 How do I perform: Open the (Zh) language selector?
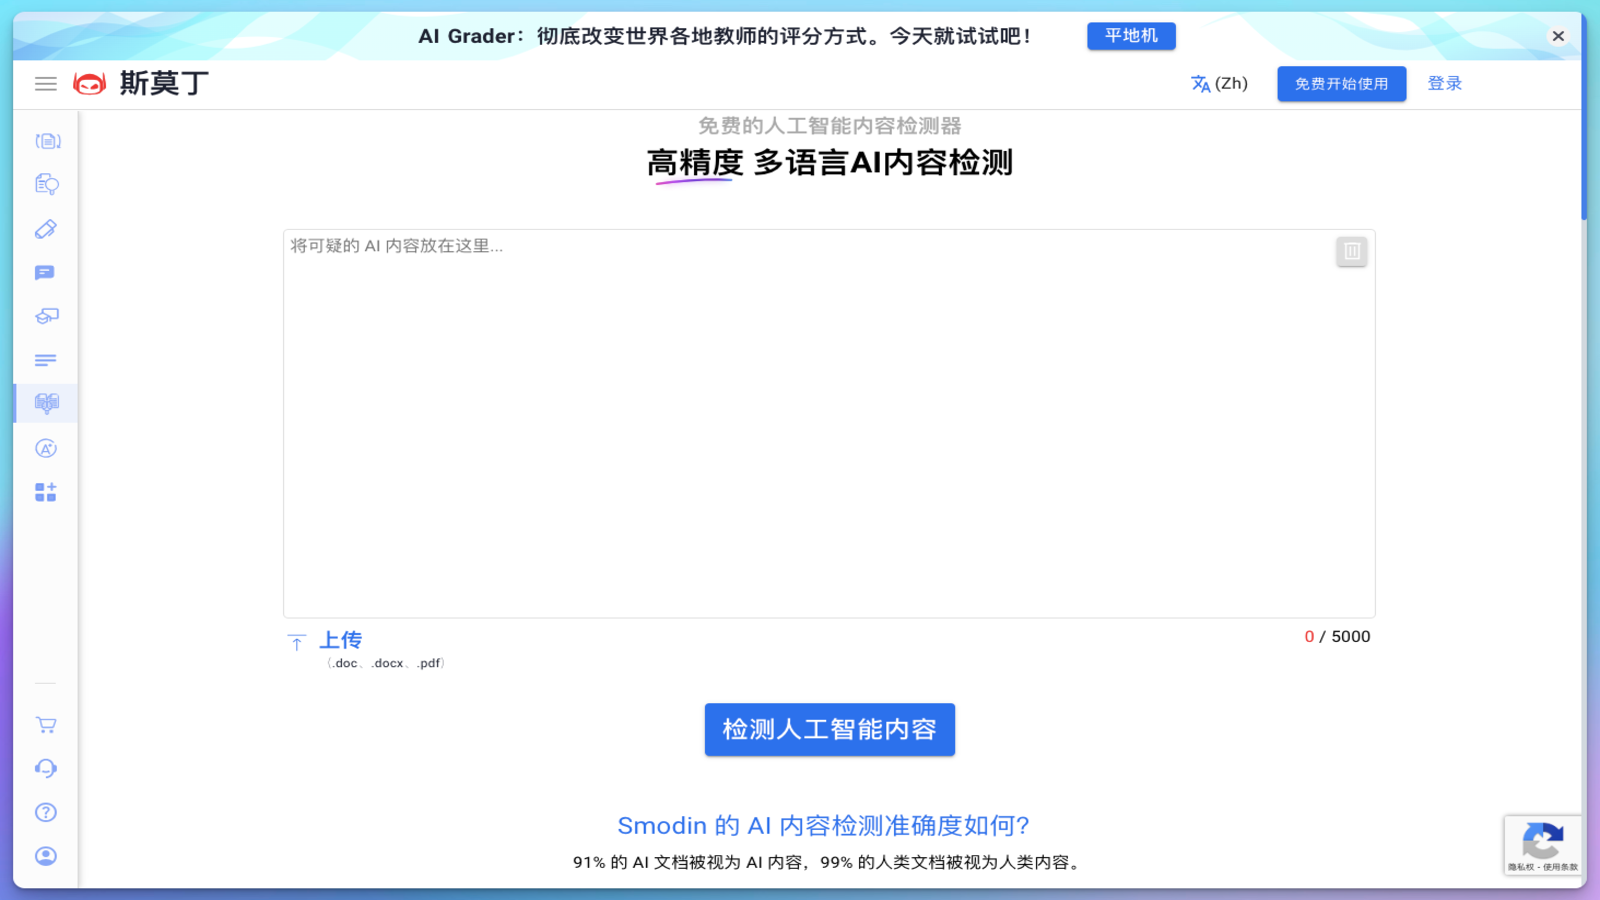(x=1219, y=84)
